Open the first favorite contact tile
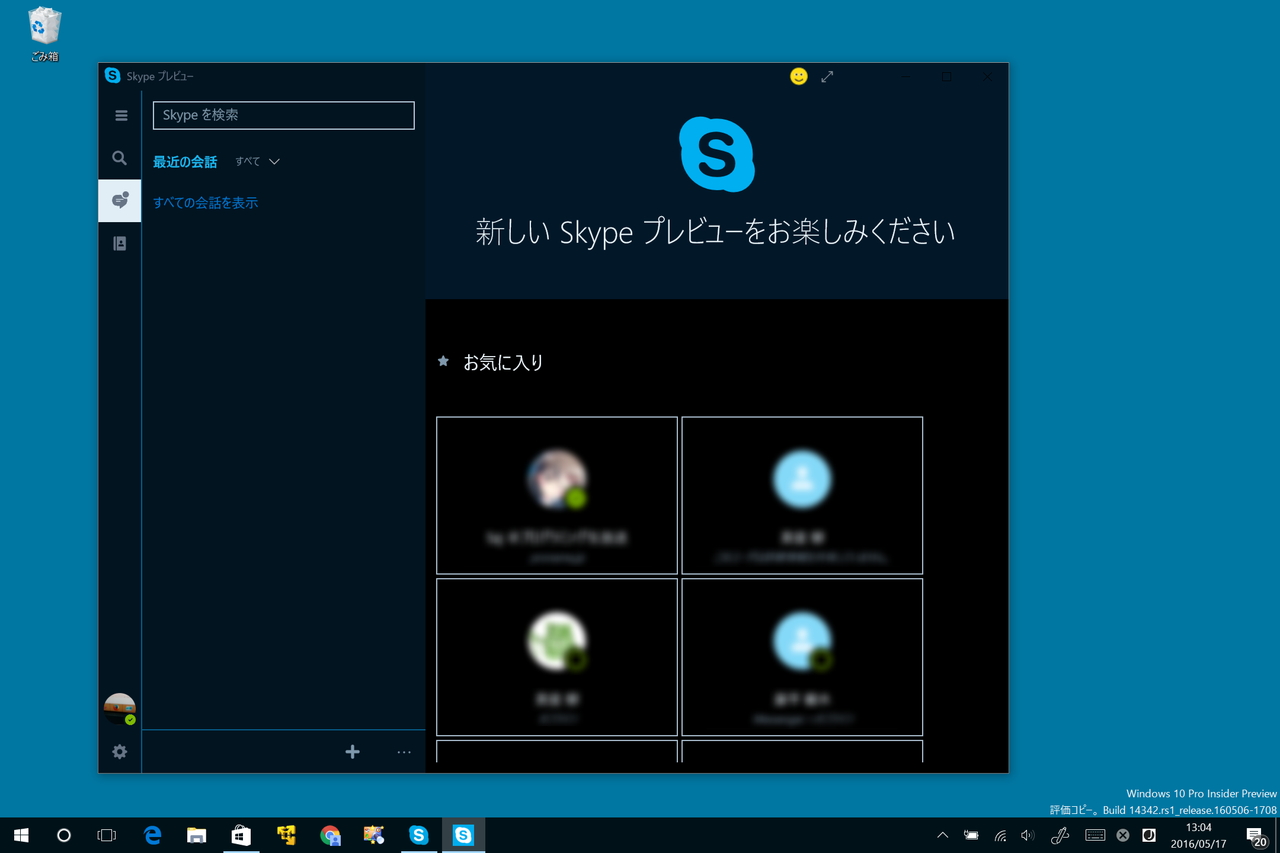This screenshot has height=853, width=1280. click(x=556, y=495)
